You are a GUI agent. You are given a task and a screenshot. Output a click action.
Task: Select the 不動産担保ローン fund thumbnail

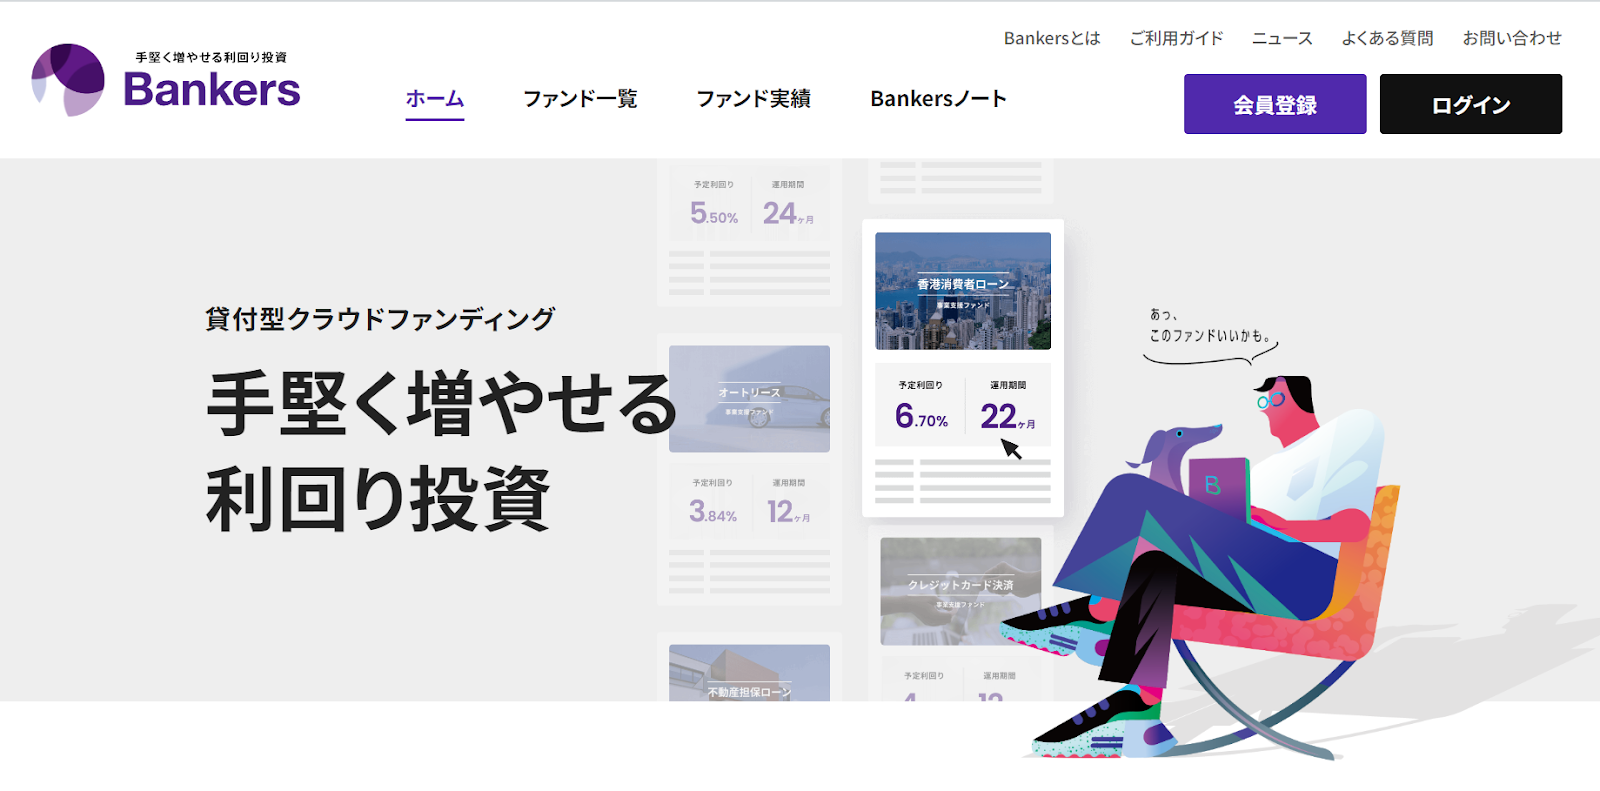[x=749, y=673]
